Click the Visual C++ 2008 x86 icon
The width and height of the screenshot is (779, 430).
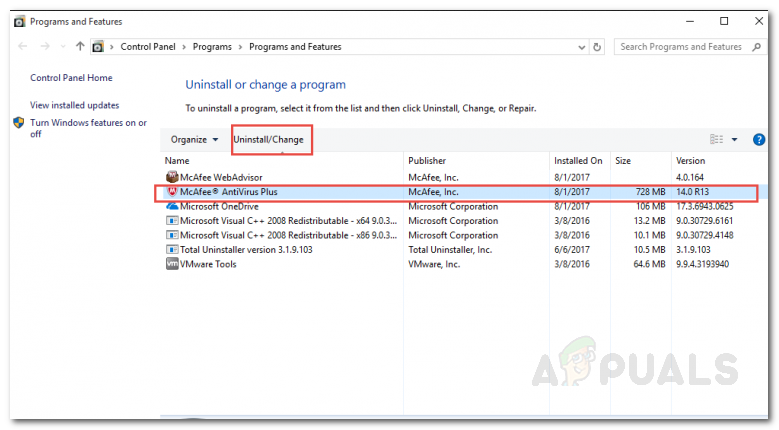[172, 235]
